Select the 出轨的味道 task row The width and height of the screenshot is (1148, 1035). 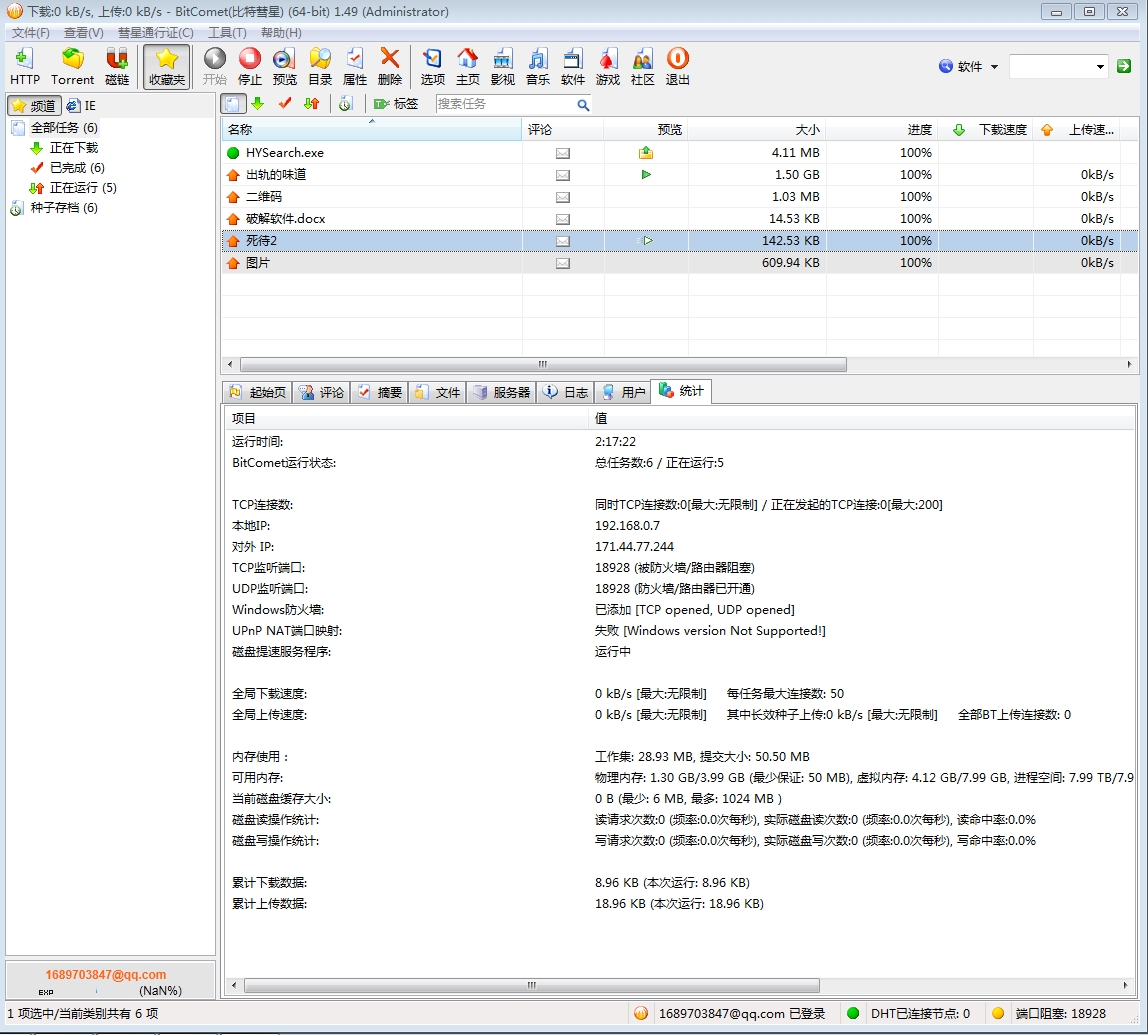coord(679,174)
